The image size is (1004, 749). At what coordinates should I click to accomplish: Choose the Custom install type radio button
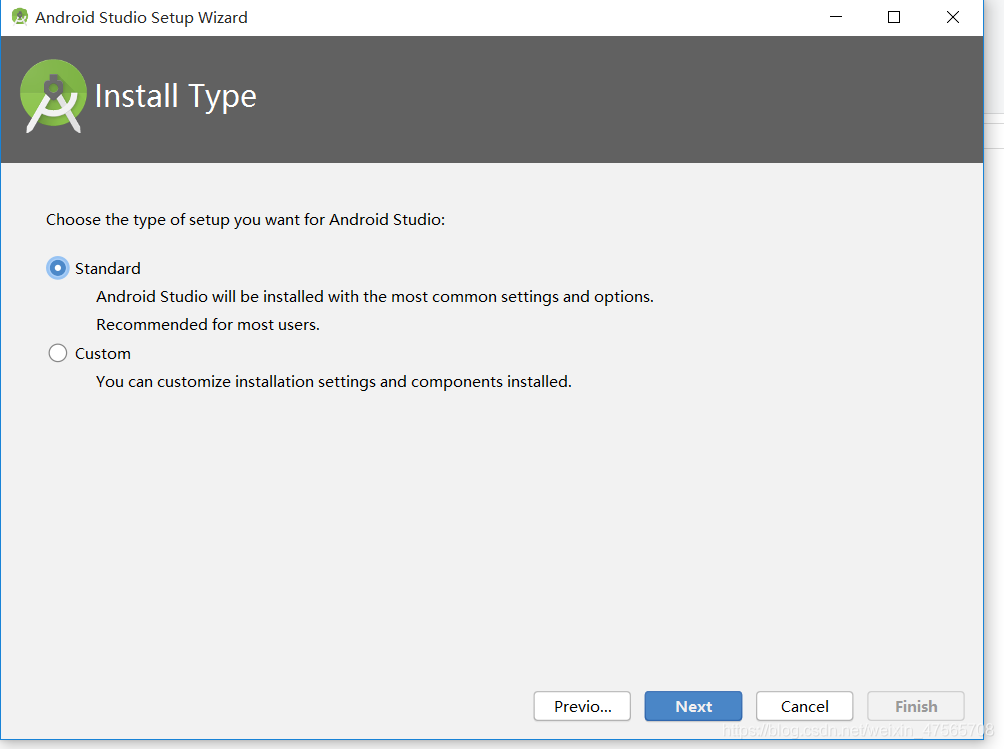[x=58, y=353]
